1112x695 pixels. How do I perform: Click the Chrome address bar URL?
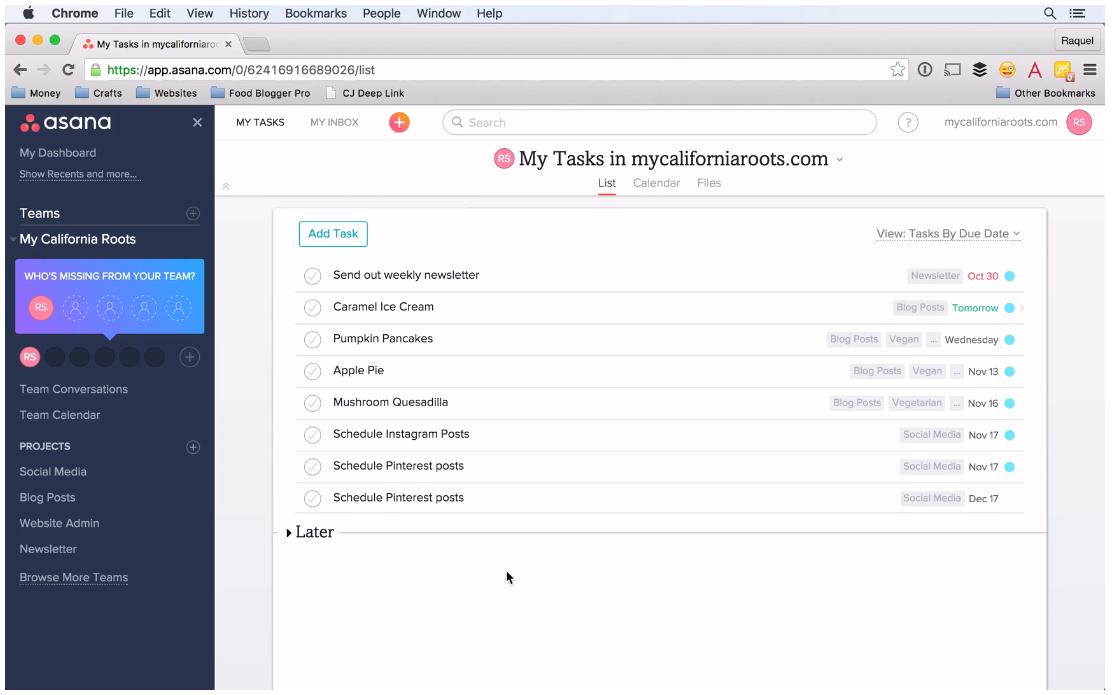click(x=241, y=70)
